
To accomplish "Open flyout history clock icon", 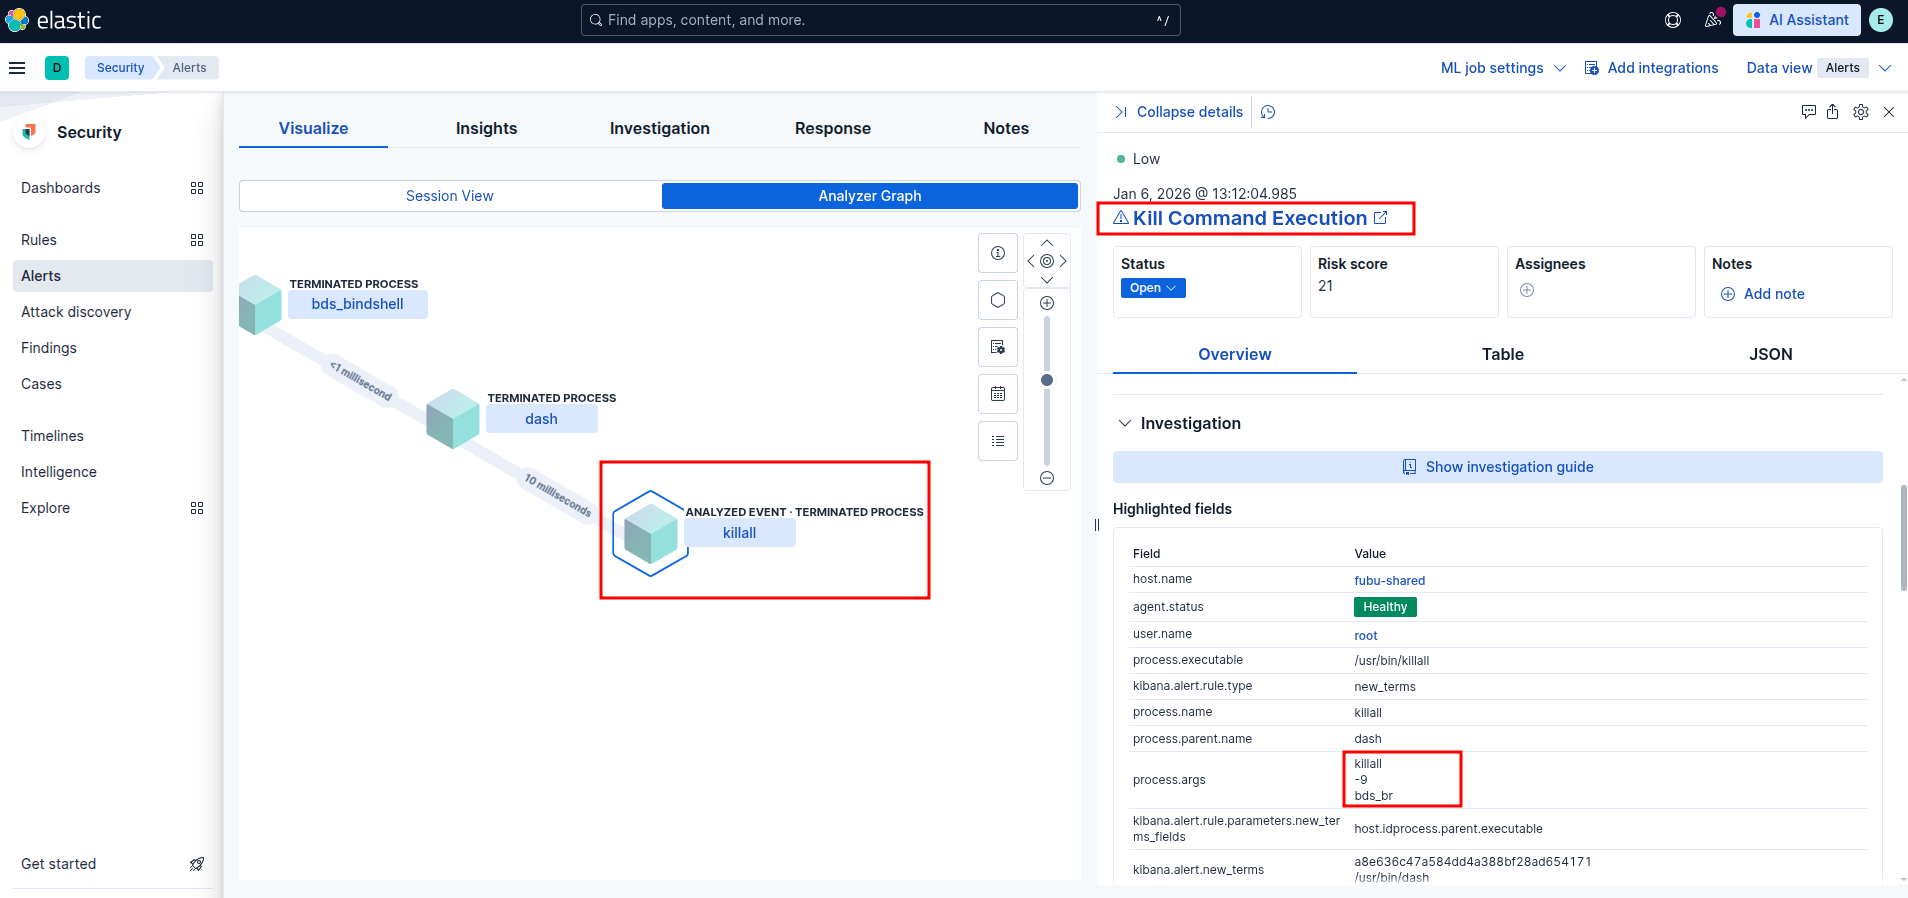I will pos(1268,112).
